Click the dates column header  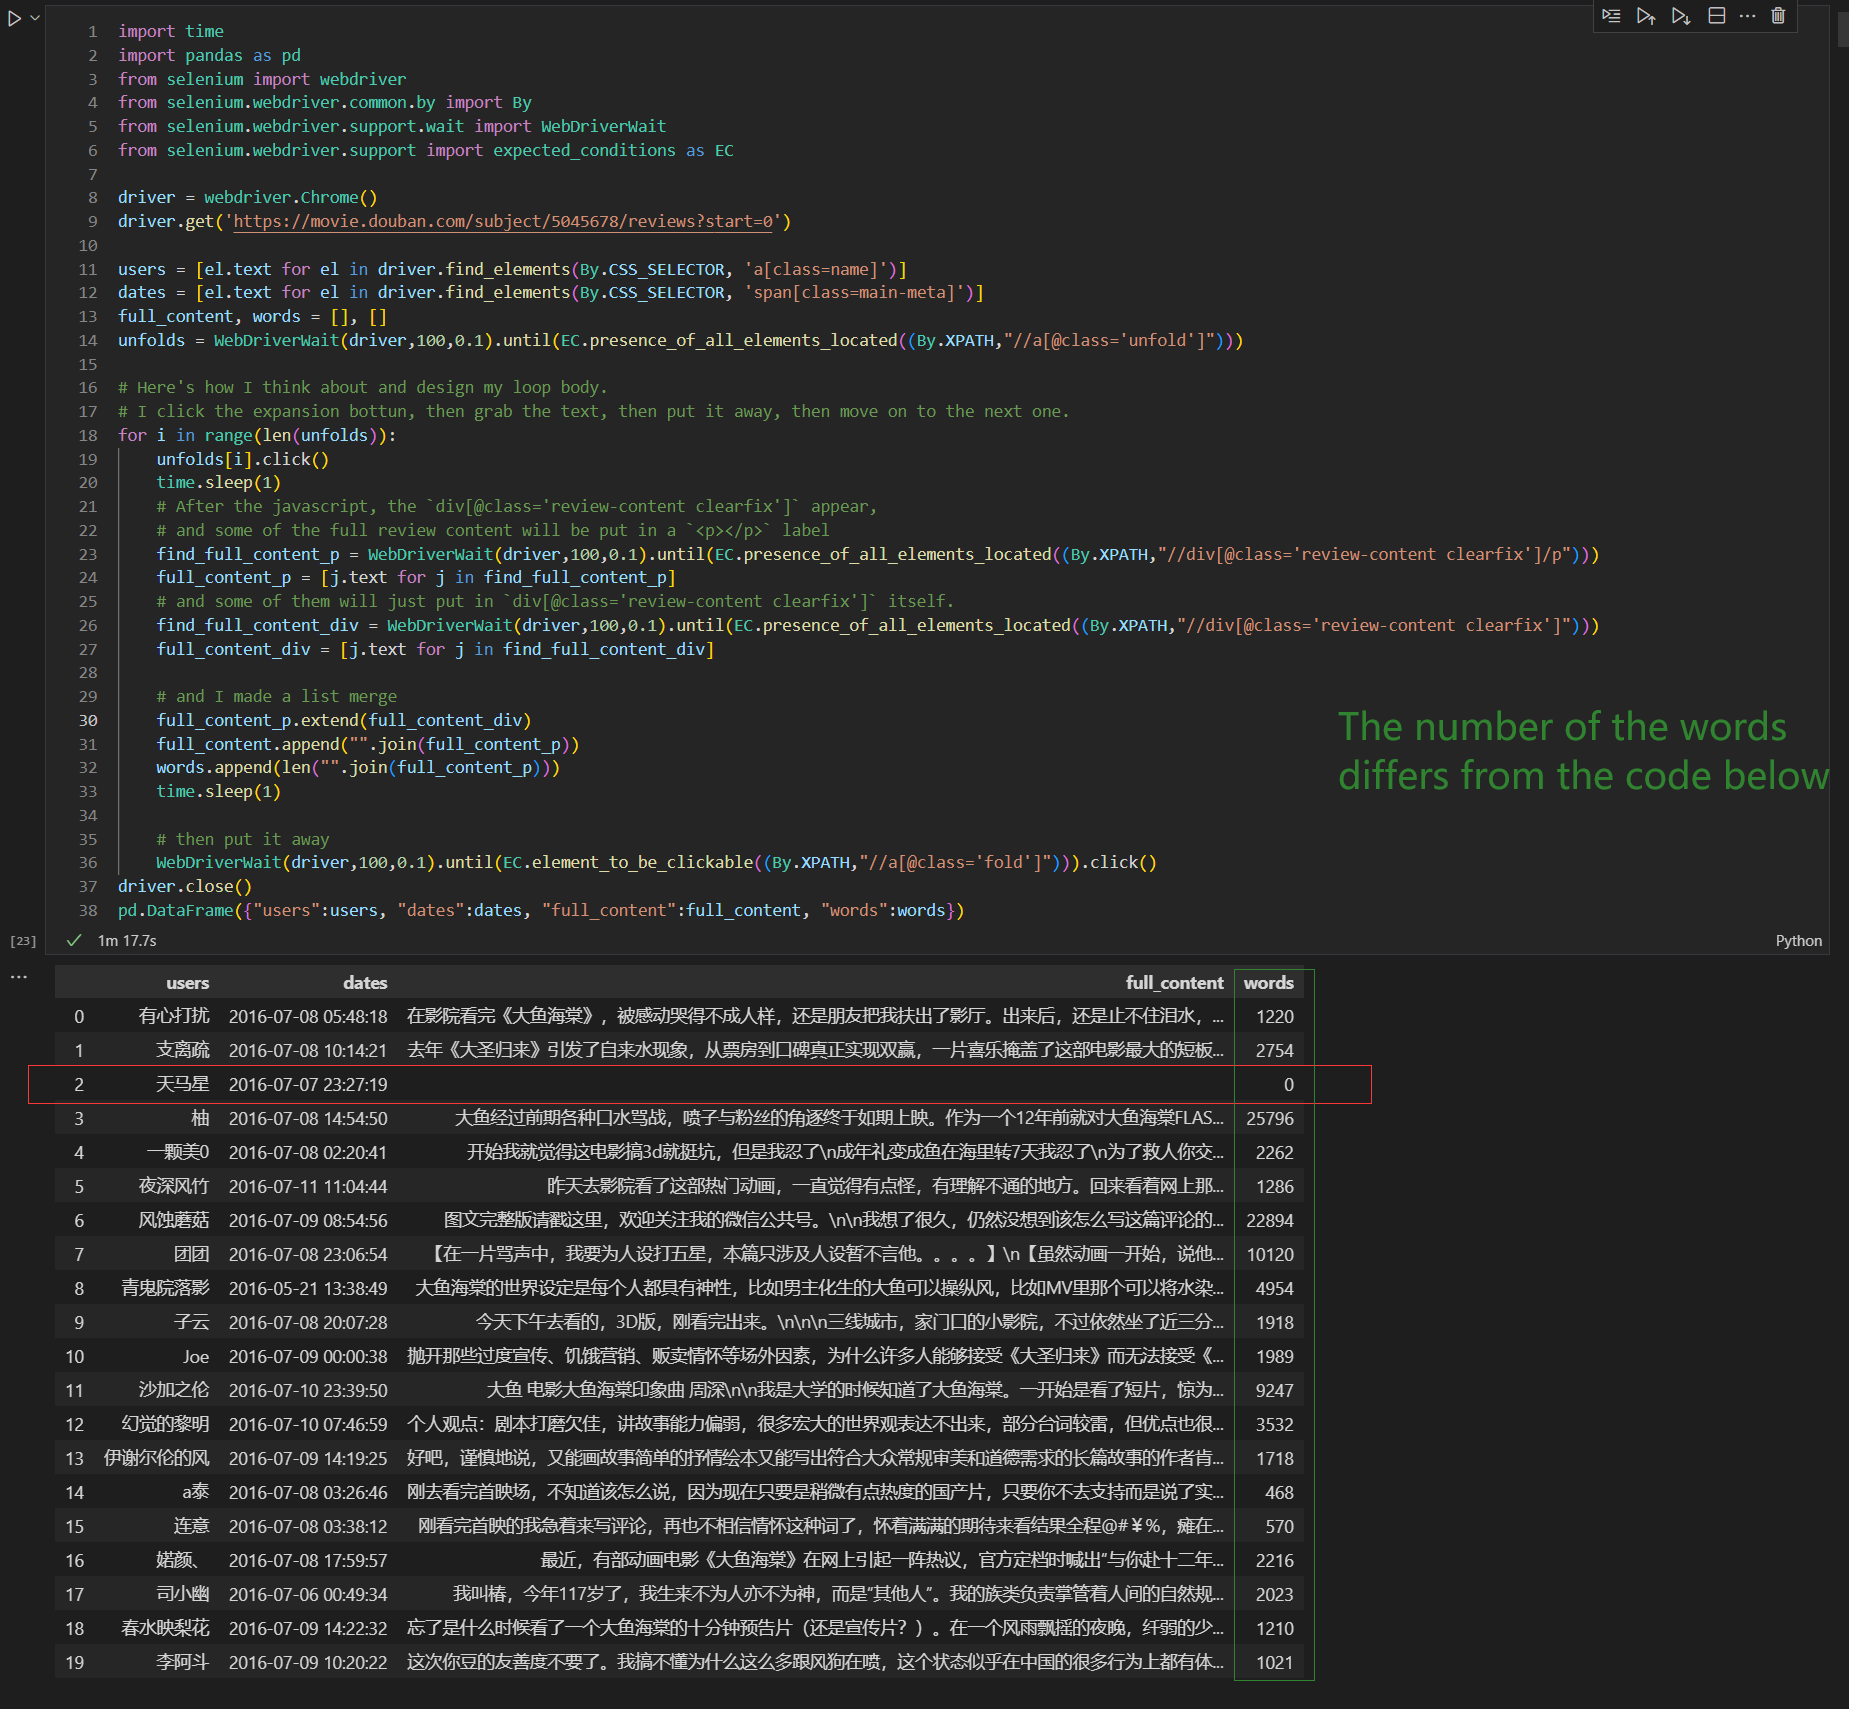pos(365,983)
